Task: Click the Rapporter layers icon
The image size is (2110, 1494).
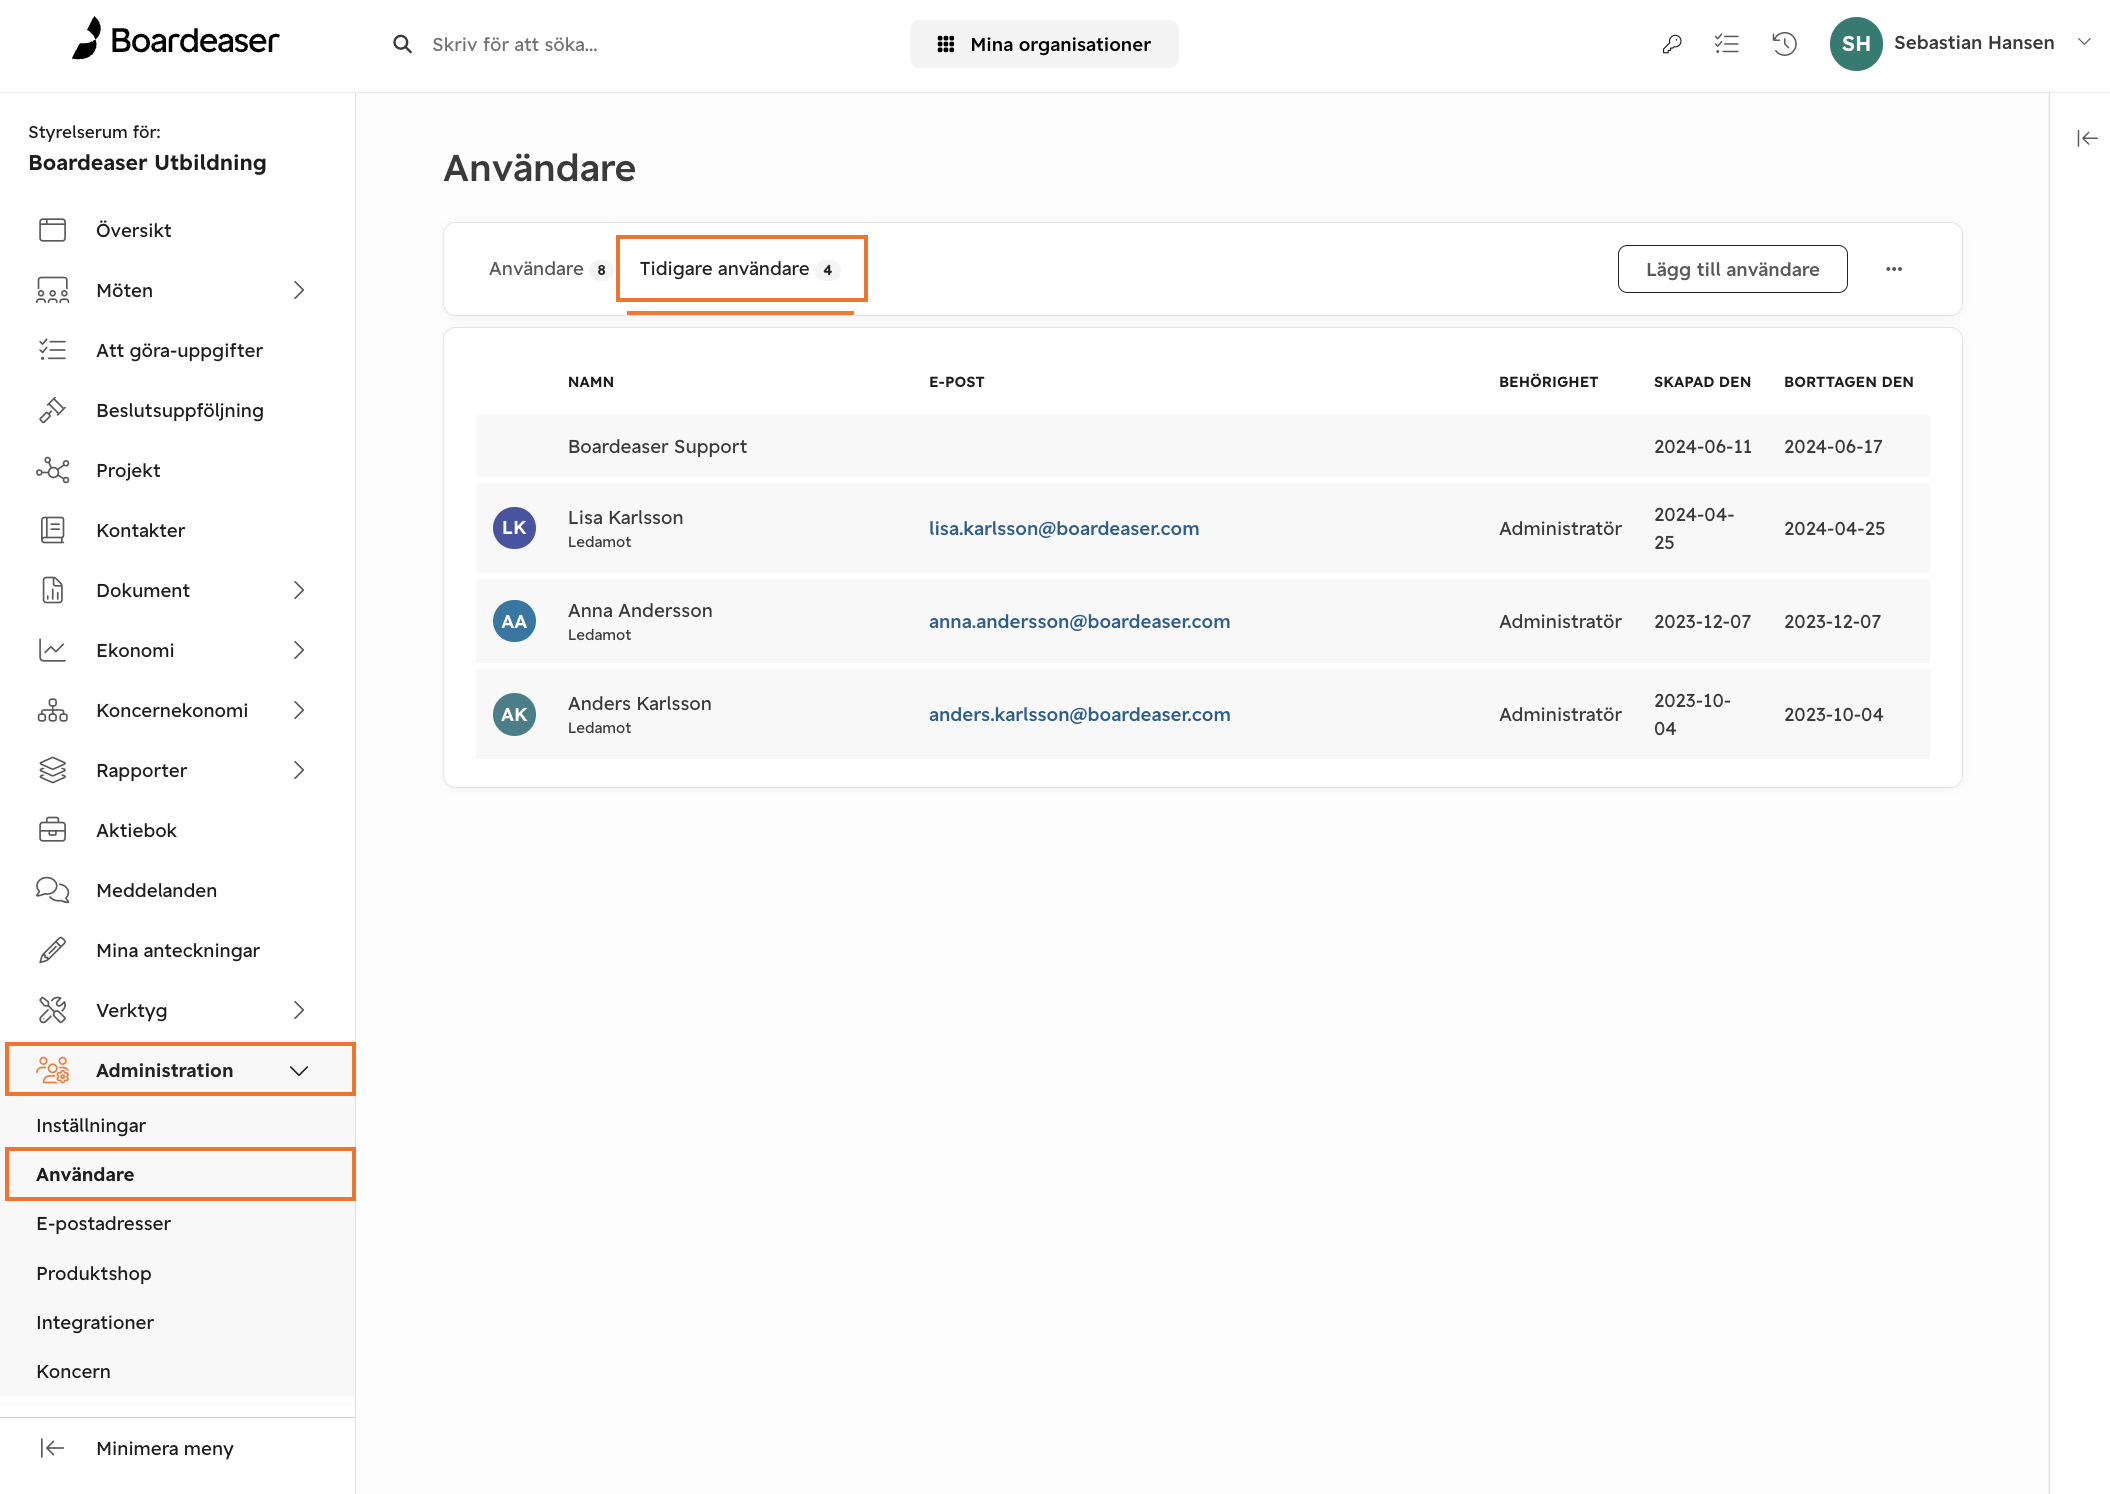Action: 53,770
